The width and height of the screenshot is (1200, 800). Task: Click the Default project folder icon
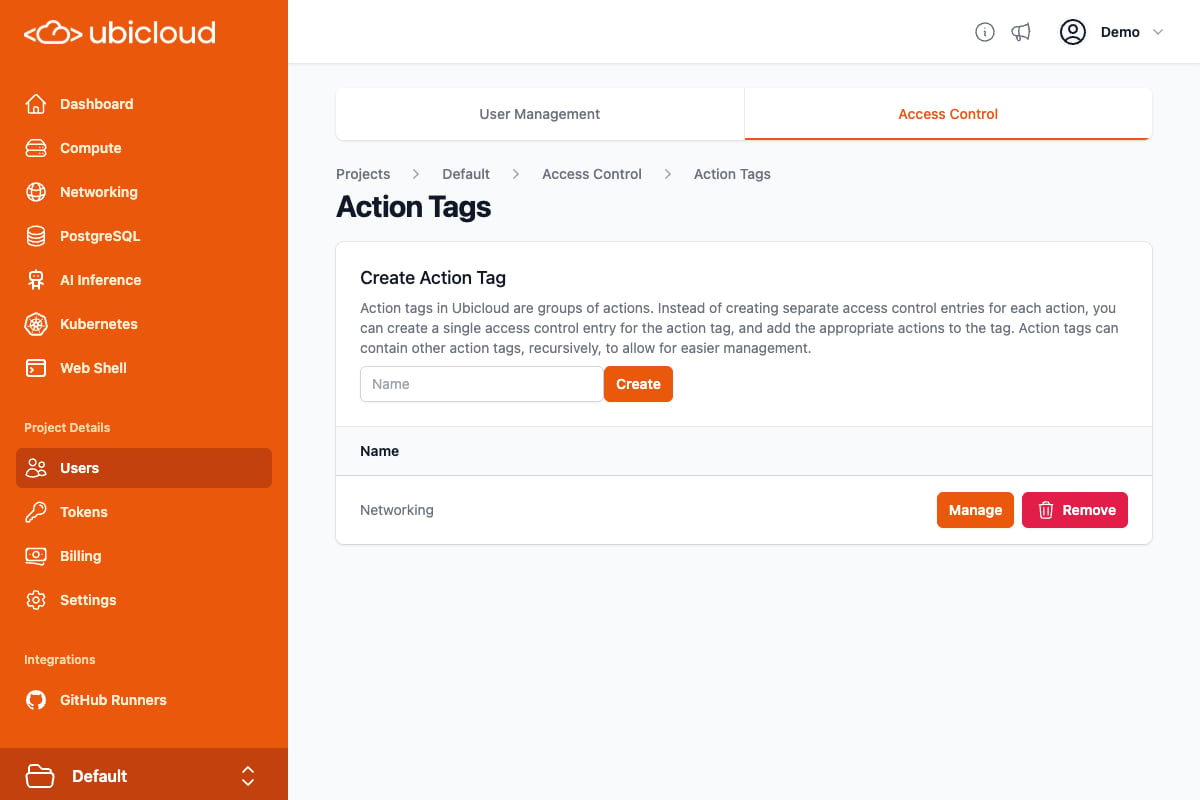click(x=40, y=776)
